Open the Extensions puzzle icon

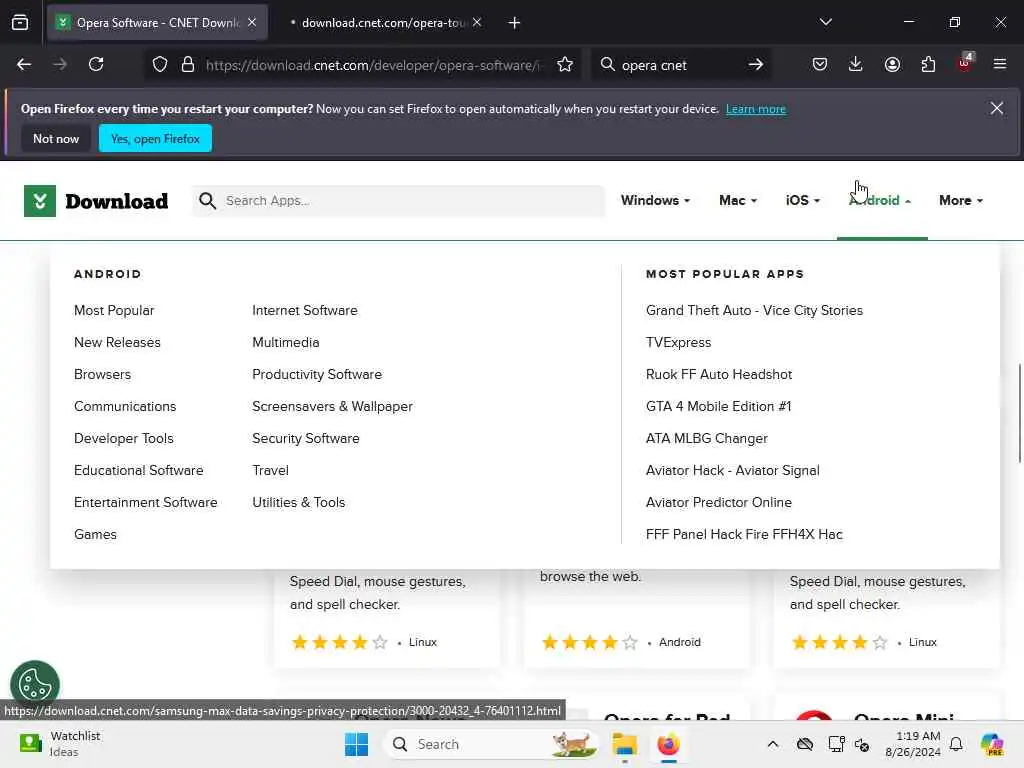pyautogui.click(x=928, y=65)
